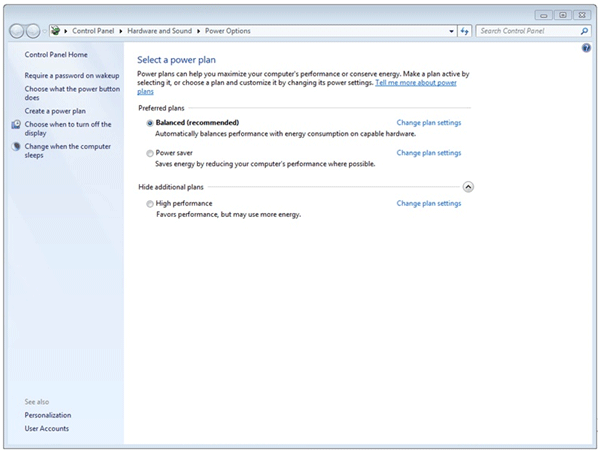Open recent pages dropdown next to Forward button

(x=44, y=31)
